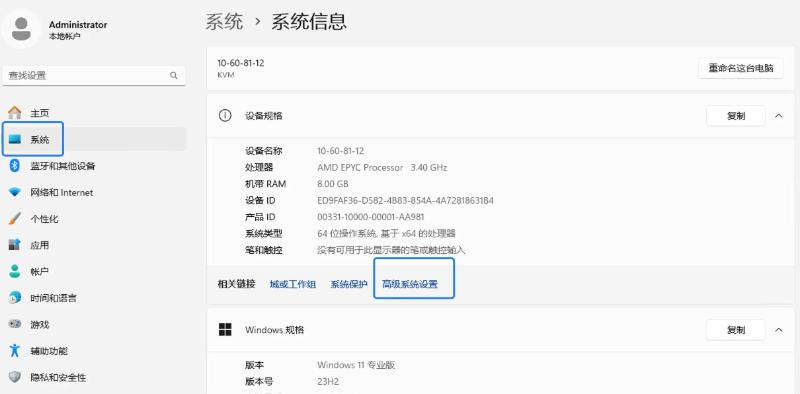Click the 系统 monitor icon
800x394 pixels.
[x=15, y=139]
